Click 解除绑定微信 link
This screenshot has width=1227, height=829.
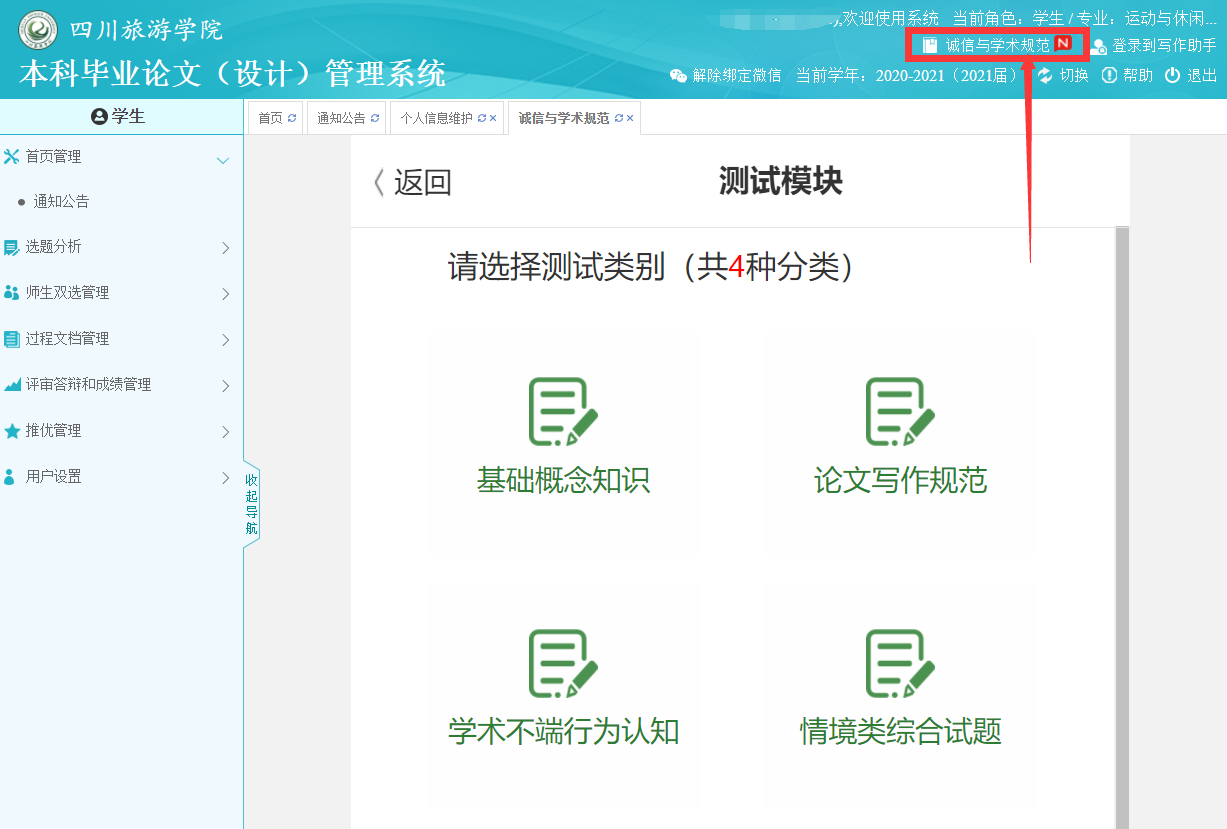pyautogui.click(x=737, y=75)
